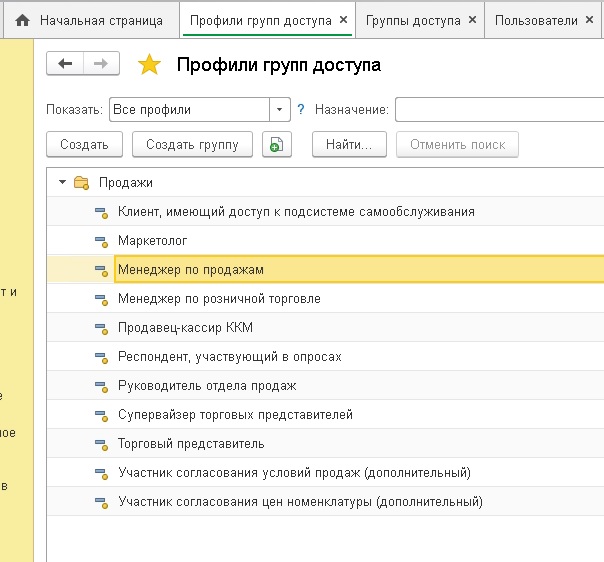The width and height of the screenshot is (604, 562).
Task: Collapse the Продажи group triangle
Action: 62,182
